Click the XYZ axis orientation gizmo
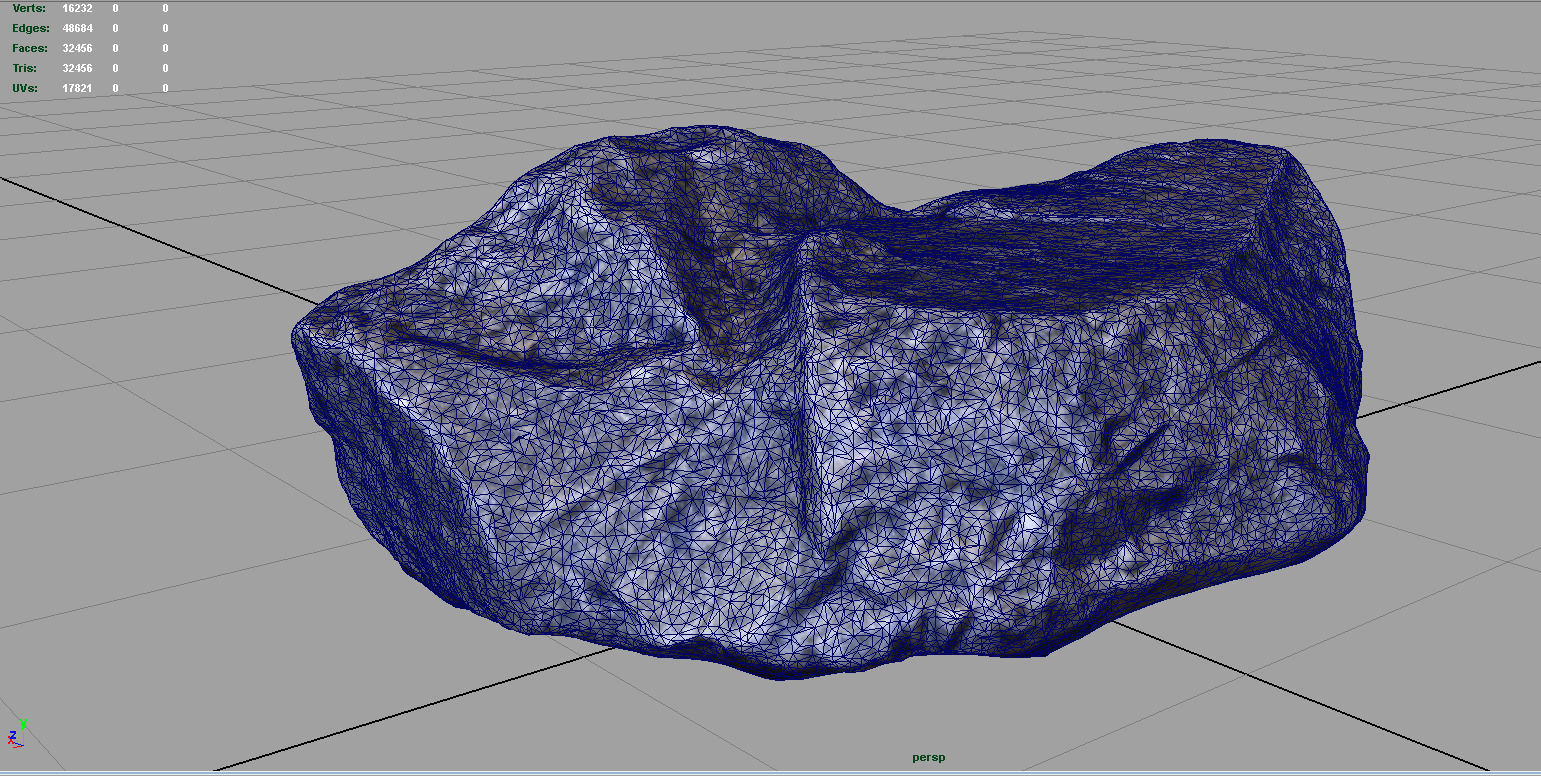The height and width of the screenshot is (776, 1541). tap(16, 734)
